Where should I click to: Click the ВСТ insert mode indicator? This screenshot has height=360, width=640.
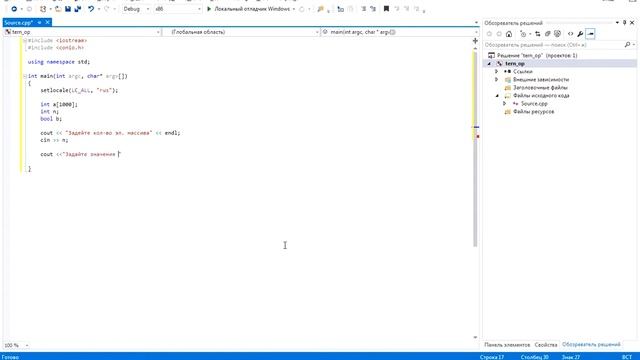click(x=627, y=357)
